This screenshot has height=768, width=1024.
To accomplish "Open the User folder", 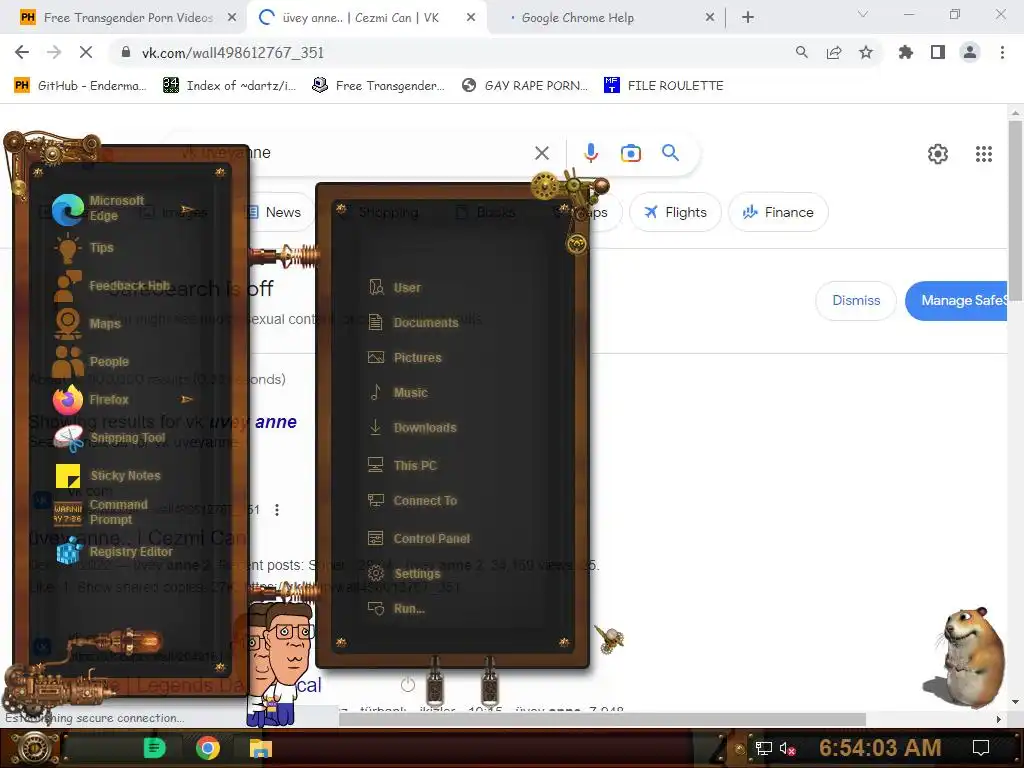I will 394,287.
